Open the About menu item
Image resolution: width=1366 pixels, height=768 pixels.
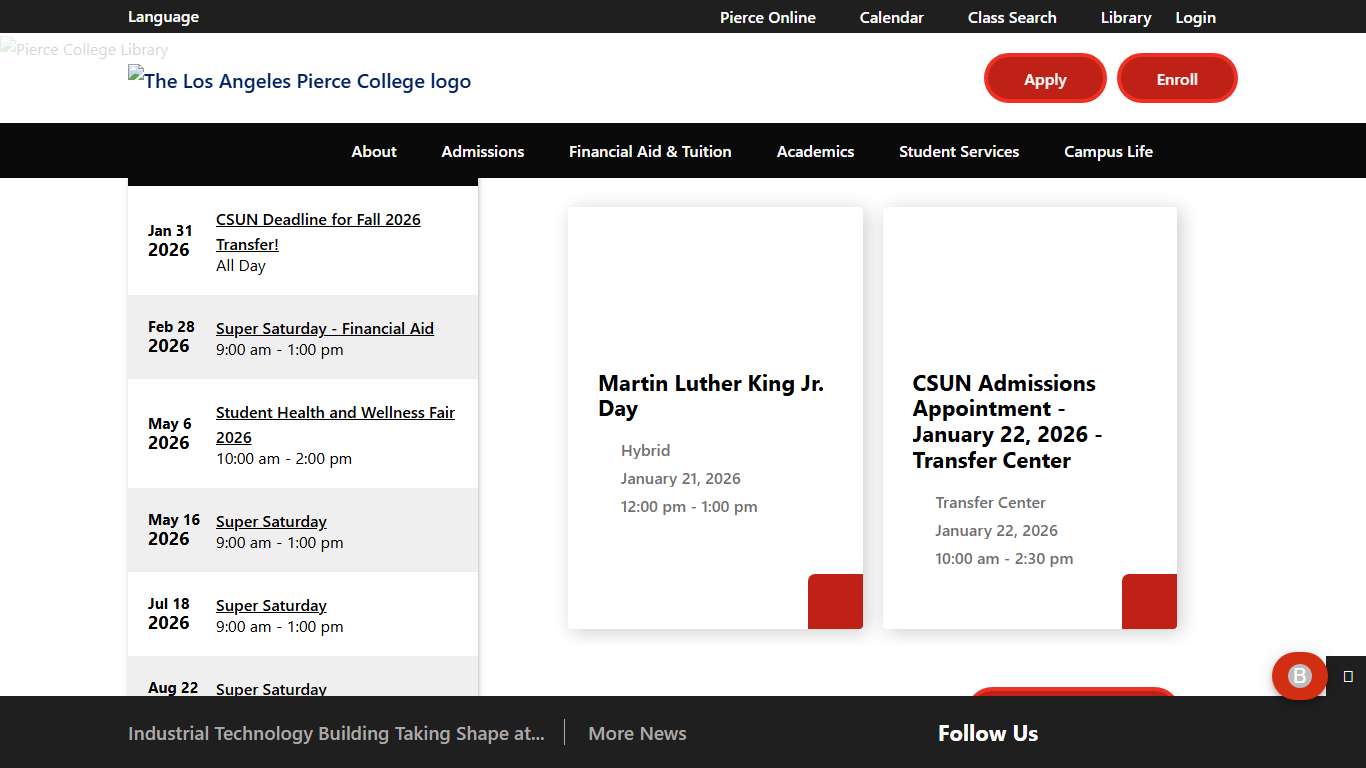(x=373, y=151)
